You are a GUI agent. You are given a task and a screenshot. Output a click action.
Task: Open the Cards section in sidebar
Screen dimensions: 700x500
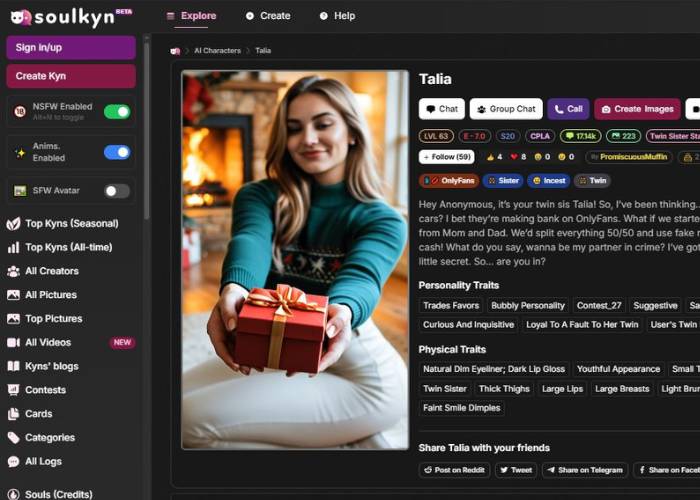38,414
